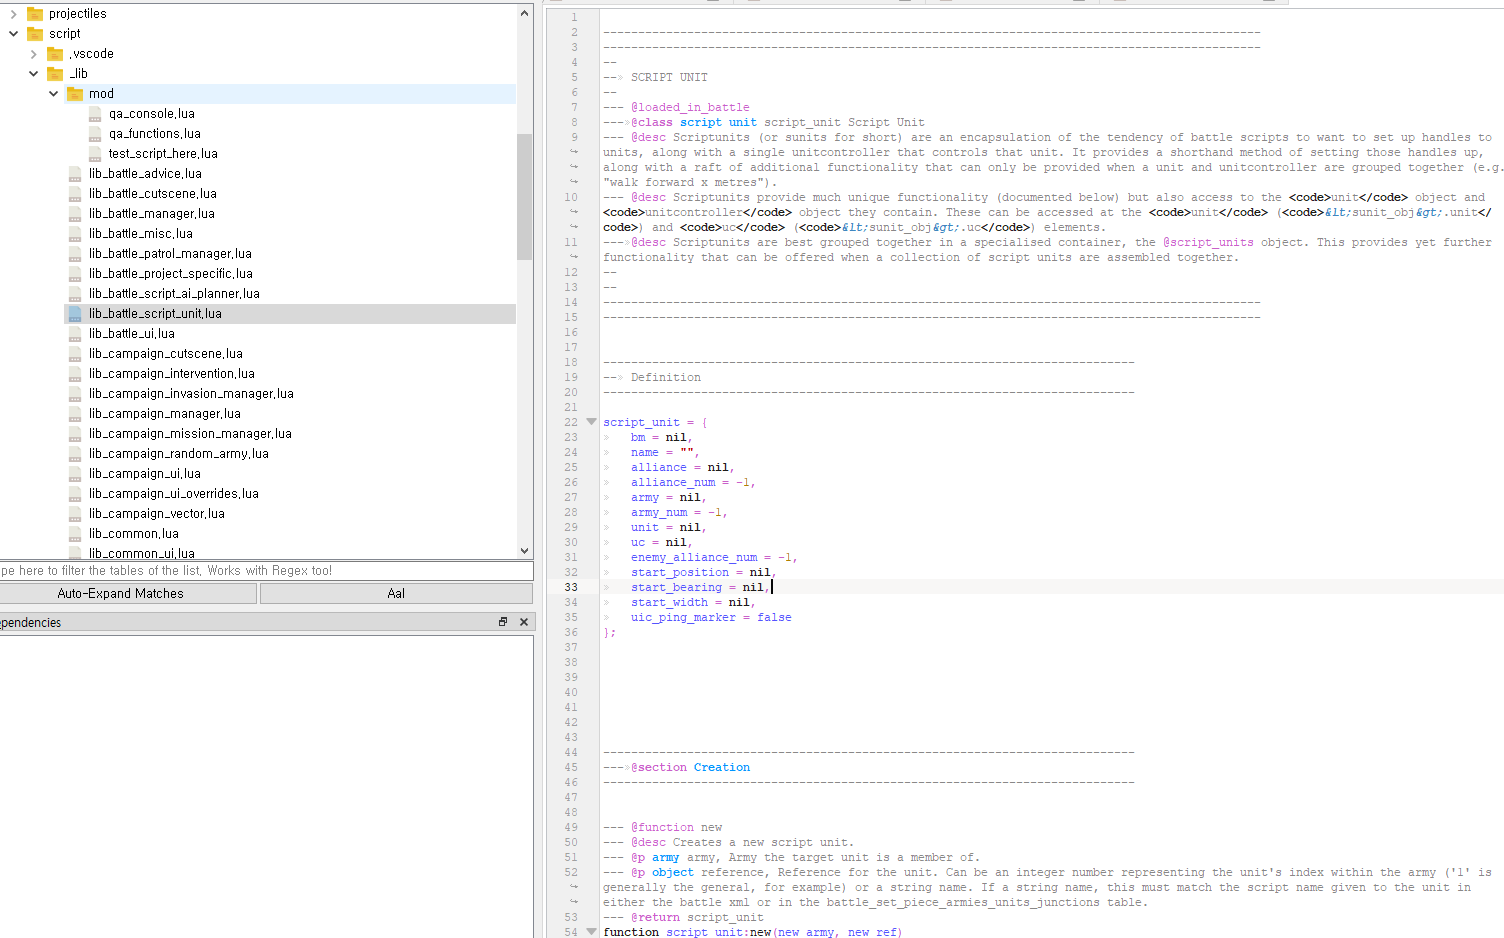Open lib_battle_manager.lua in the file tree

coord(151,214)
